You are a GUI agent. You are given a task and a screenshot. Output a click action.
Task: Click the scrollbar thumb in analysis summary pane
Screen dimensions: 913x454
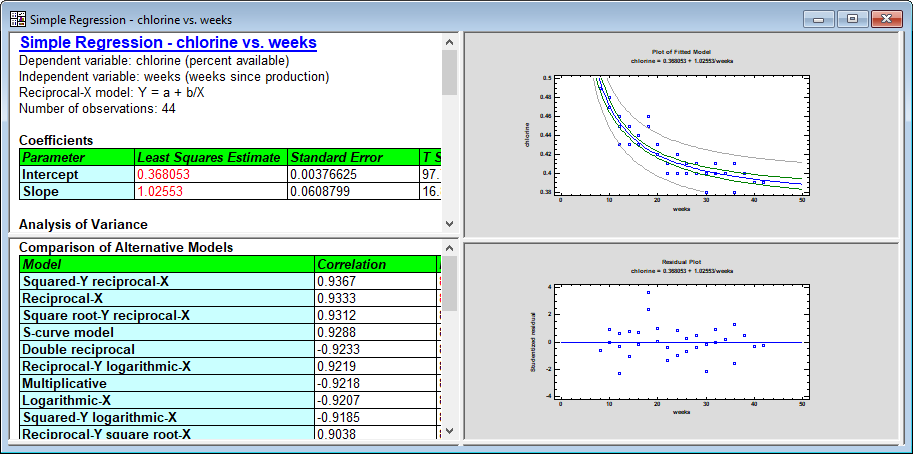[449, 72]
